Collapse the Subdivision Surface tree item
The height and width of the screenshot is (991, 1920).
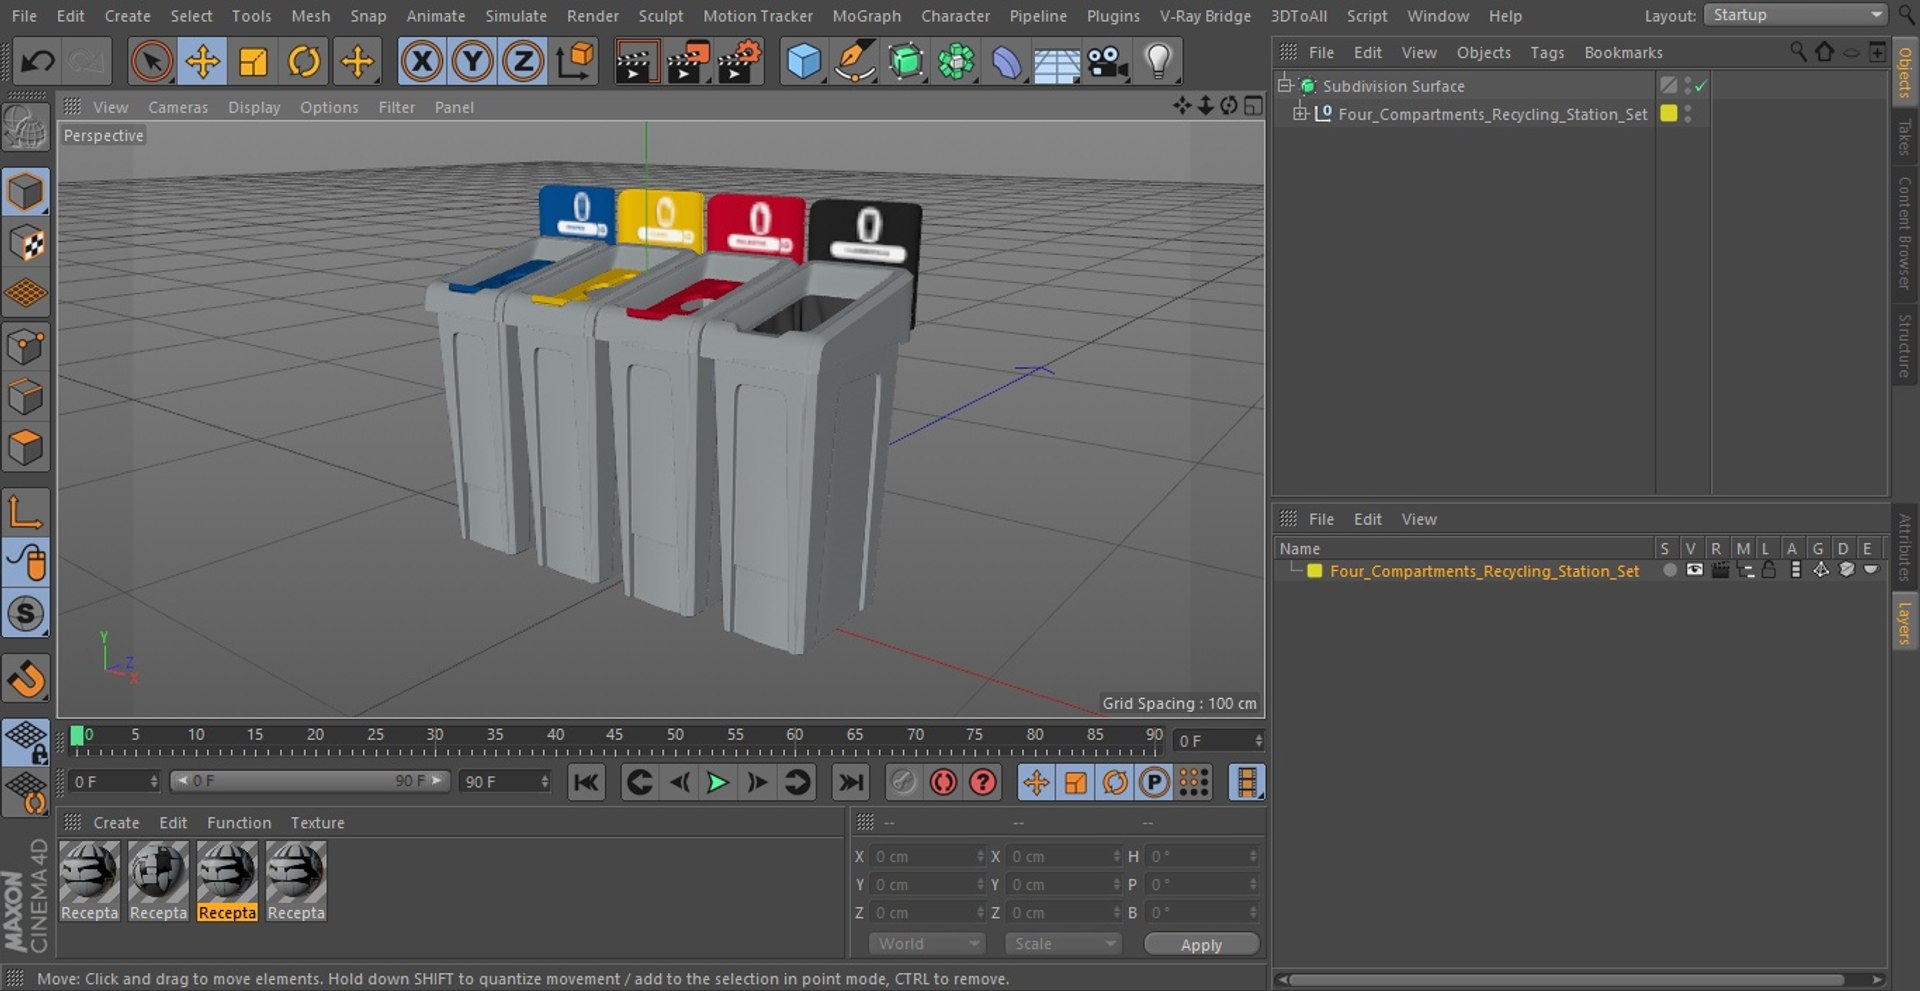coord(1285,85)
